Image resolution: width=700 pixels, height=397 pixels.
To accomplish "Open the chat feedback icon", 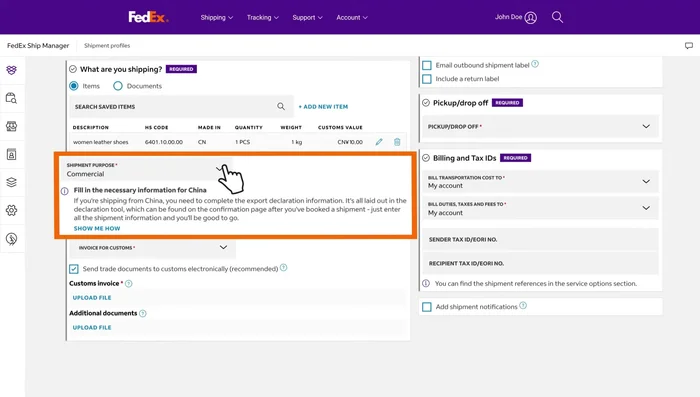I will point(689,46).
